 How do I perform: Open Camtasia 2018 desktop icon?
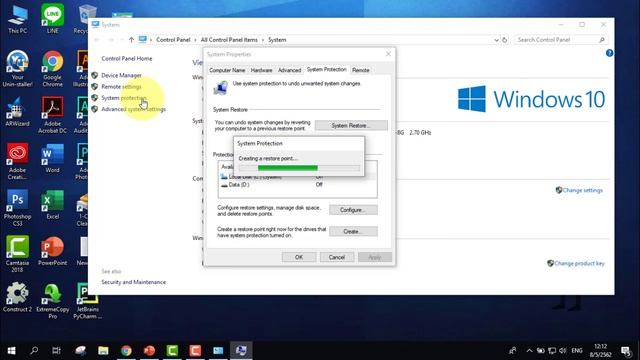[x=18, y=254]
